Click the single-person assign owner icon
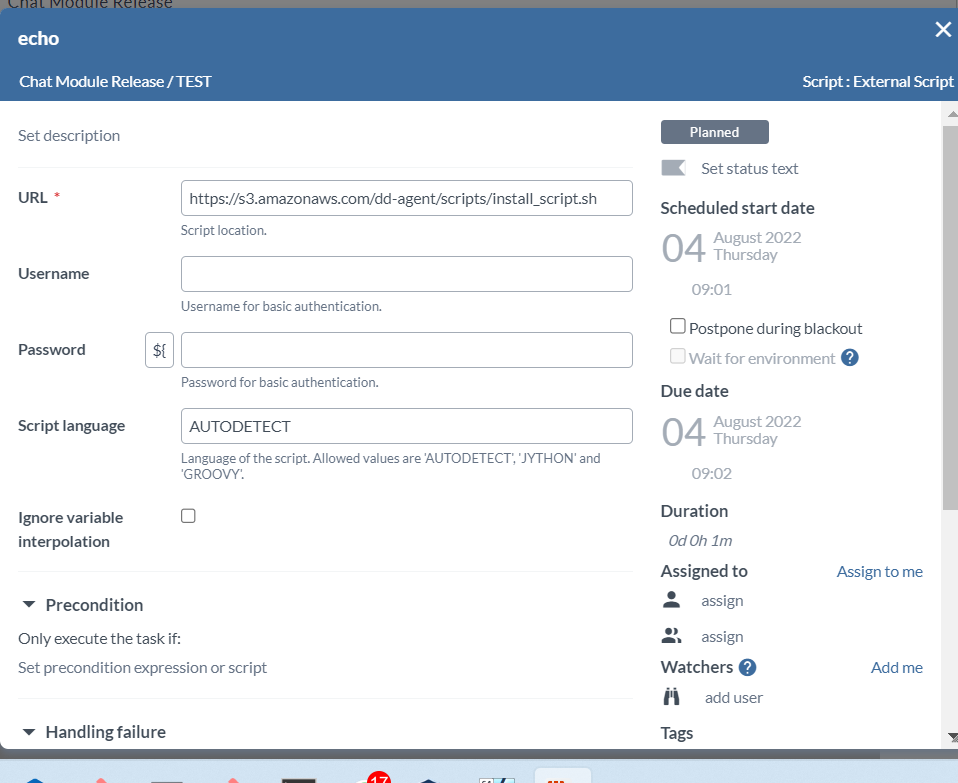This screenshot has width=958, height=783. 672,601
